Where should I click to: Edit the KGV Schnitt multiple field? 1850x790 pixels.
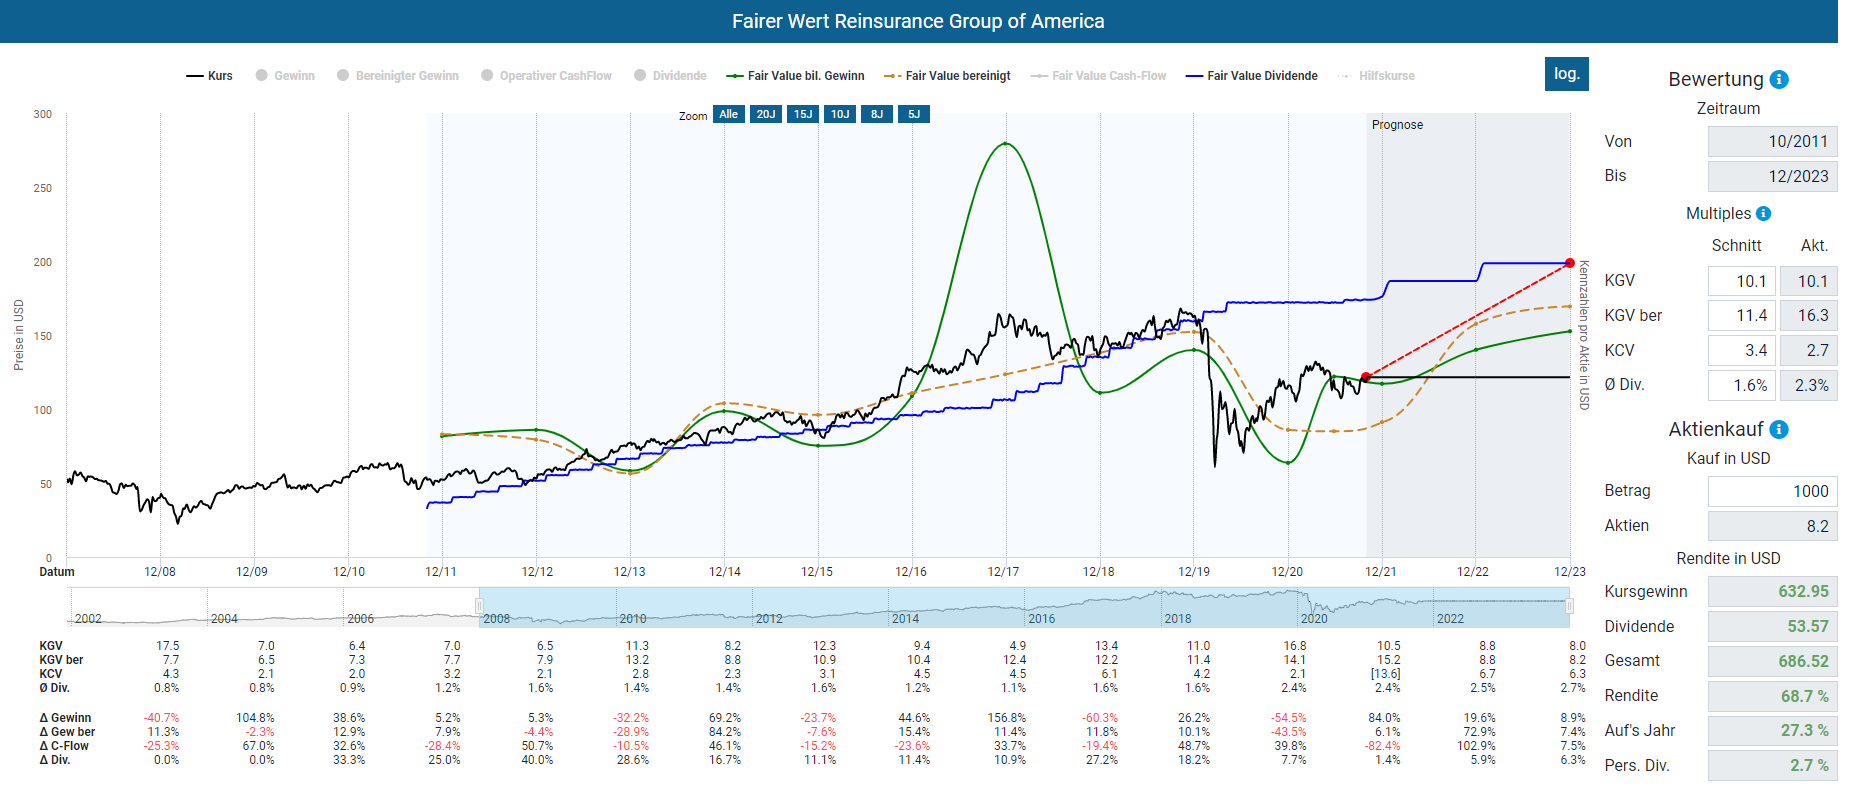1741,281
